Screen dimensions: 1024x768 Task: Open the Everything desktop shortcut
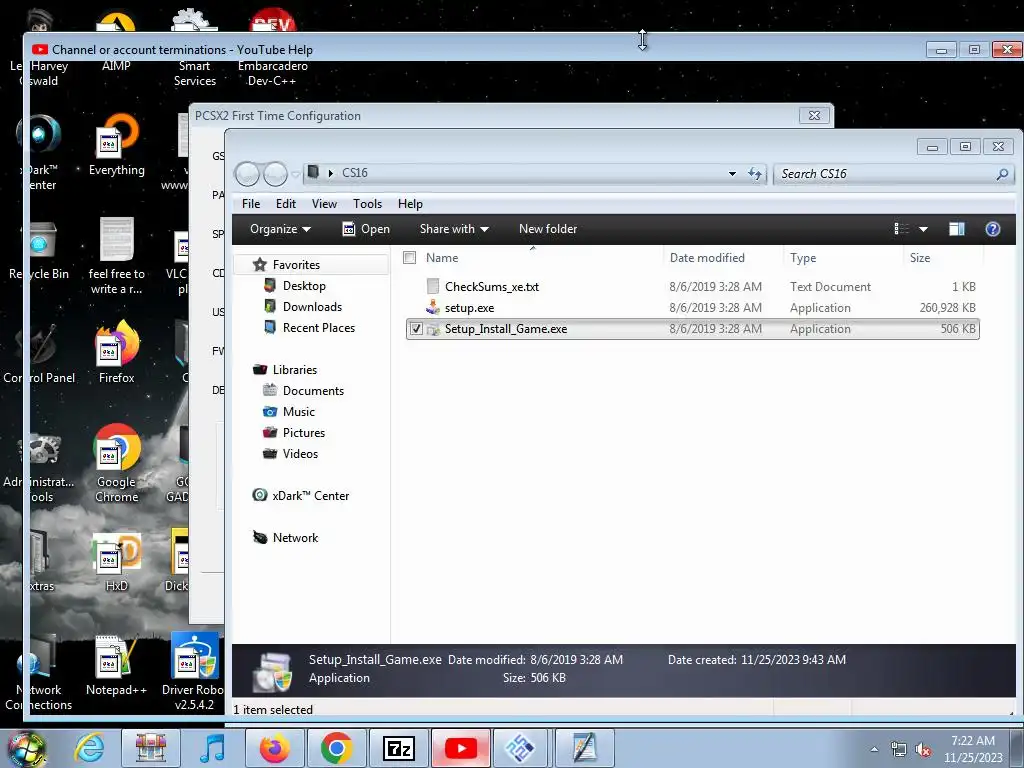coord(116,145)
